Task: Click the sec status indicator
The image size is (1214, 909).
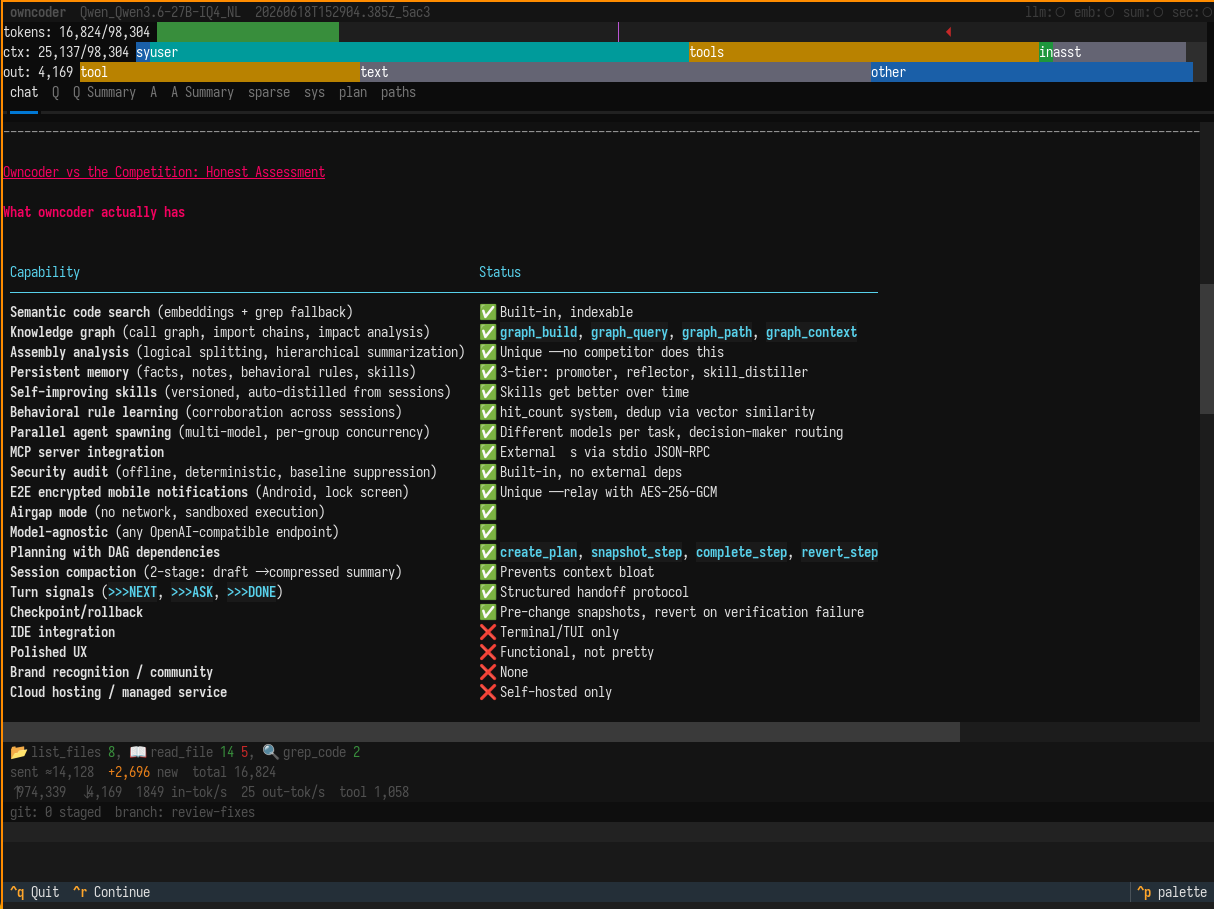Action: tap(1193, 12)
